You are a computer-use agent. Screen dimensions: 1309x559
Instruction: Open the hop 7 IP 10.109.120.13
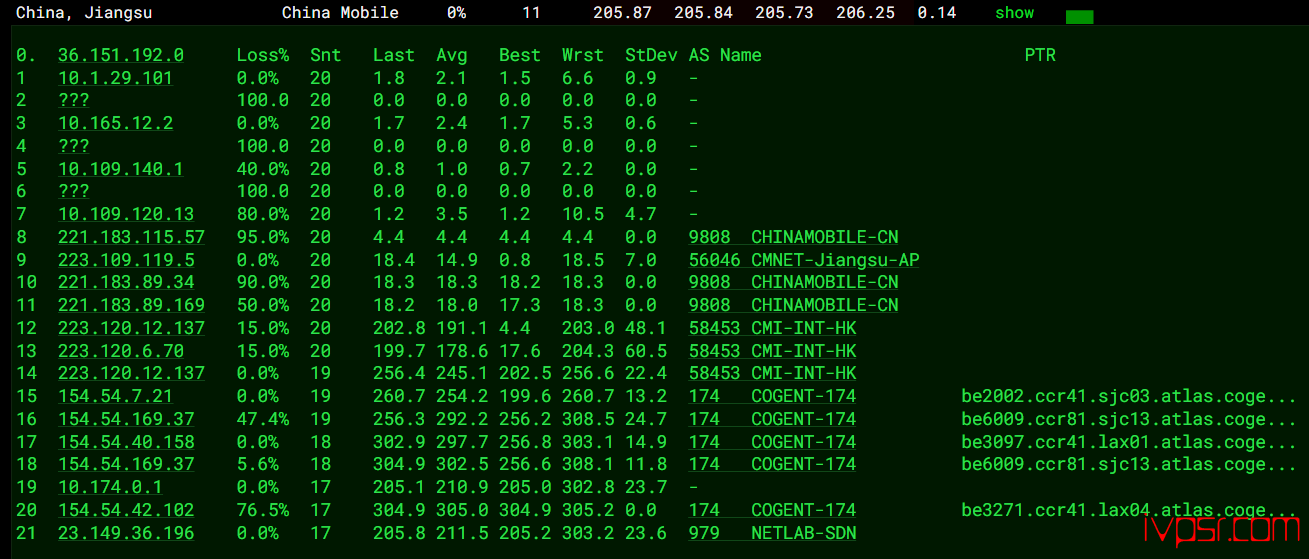click(x=126, y=214)
